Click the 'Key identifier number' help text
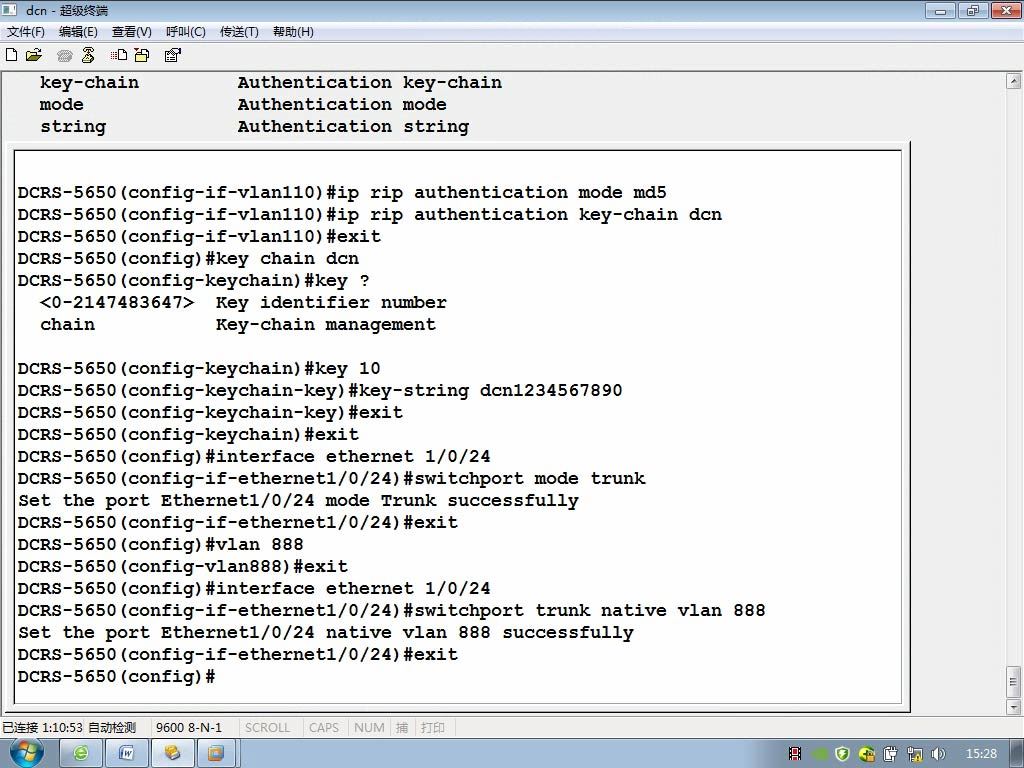This screenshot has height=768, width=1024. [x=331, y=302]
